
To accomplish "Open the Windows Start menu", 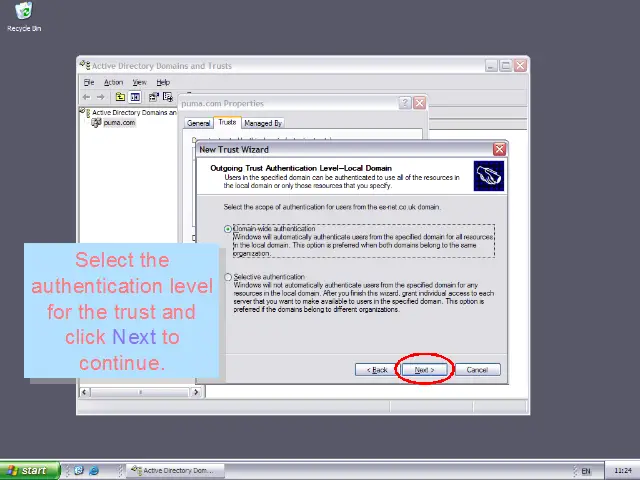I will 29,471.
